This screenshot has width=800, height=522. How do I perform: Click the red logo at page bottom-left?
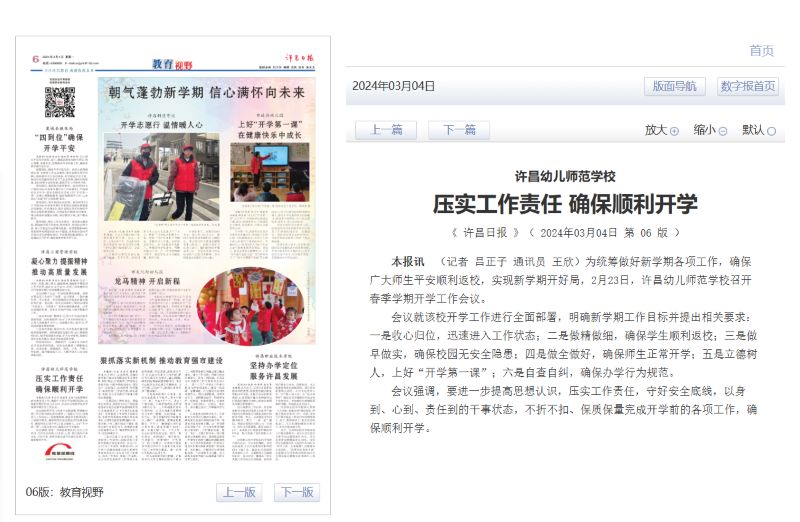coord(61,453)
